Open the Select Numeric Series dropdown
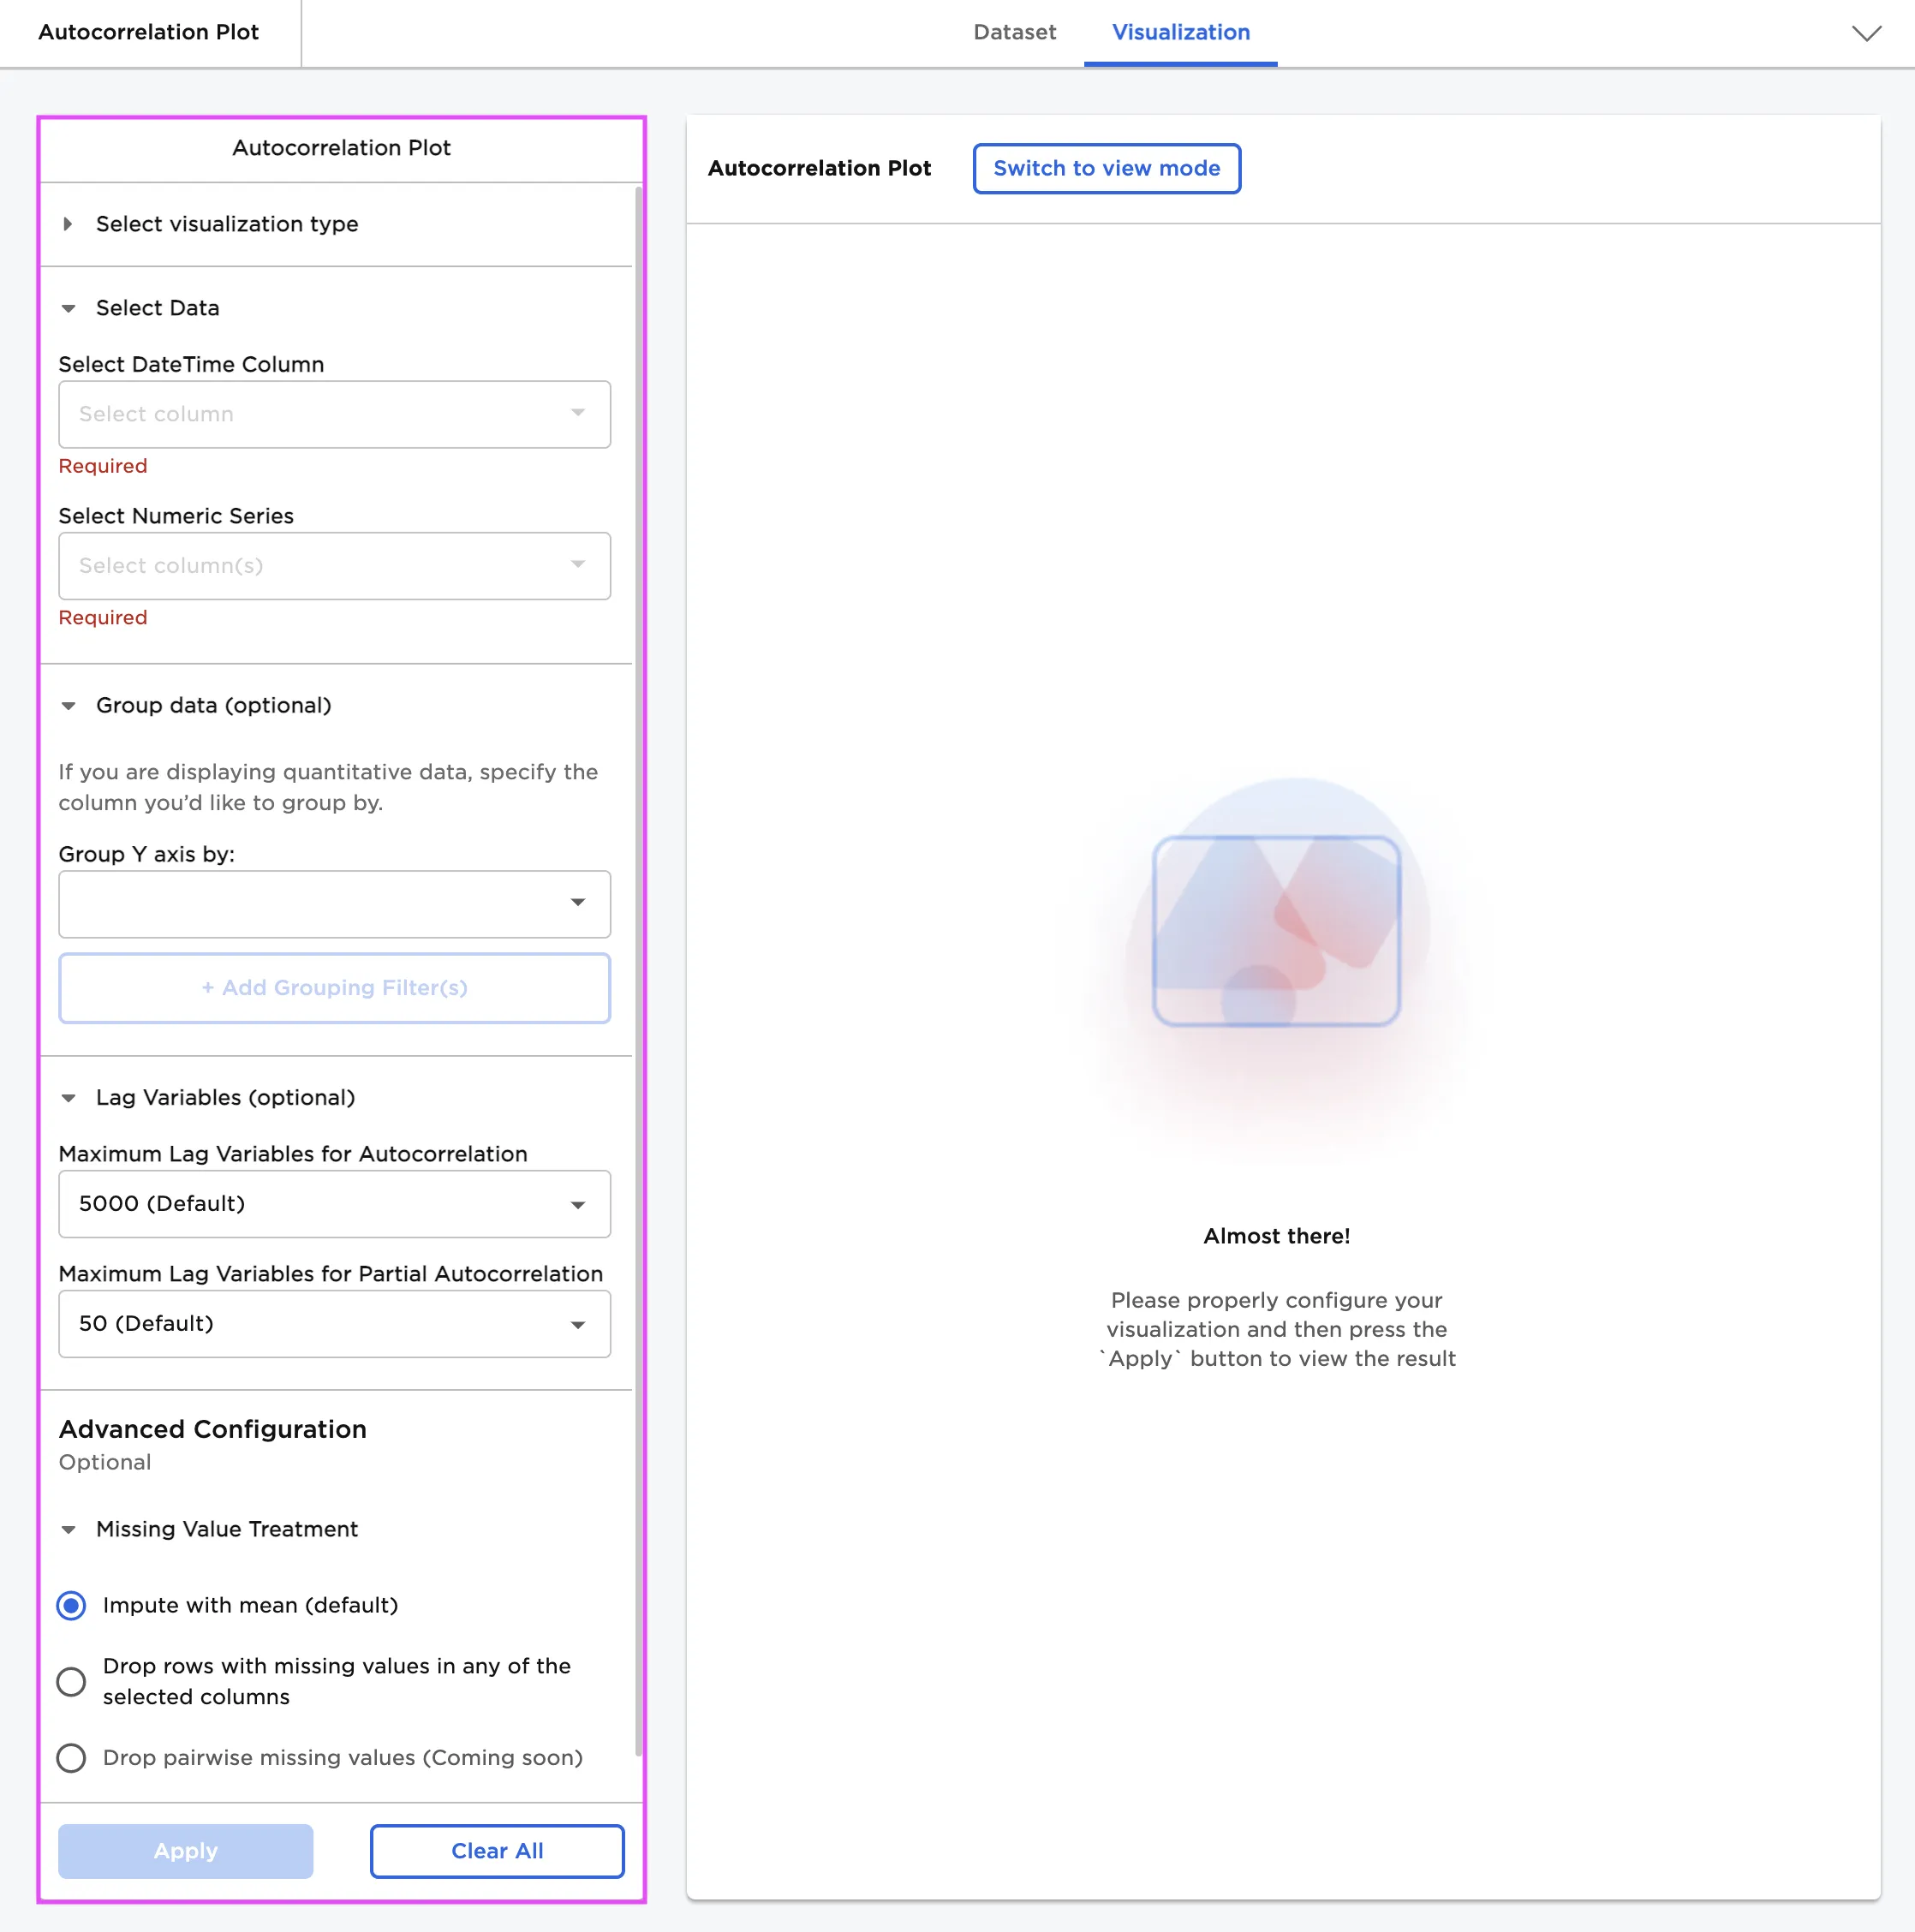Screen dimensions: 1915x1932 coord(334,566)
